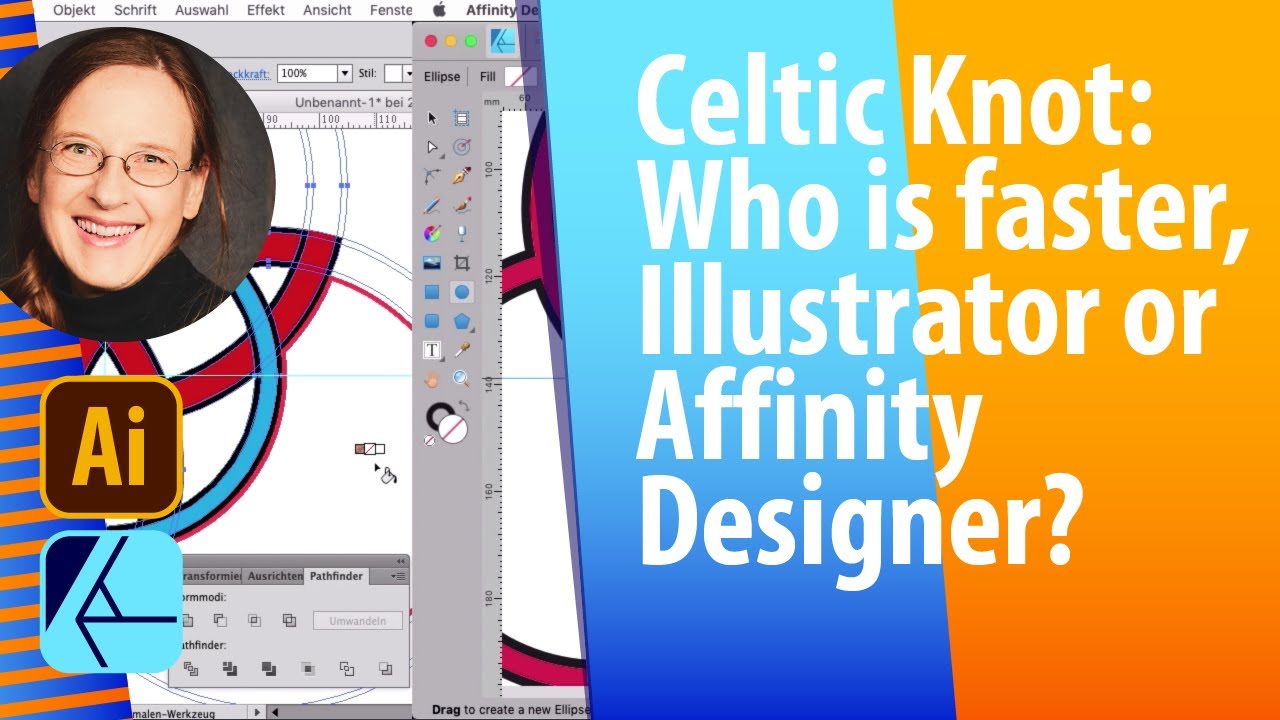The width and height of the screenshot is (1280, 720).
Task: Apply fourth Pathfinder crop icon
Action: coord(308,668)
